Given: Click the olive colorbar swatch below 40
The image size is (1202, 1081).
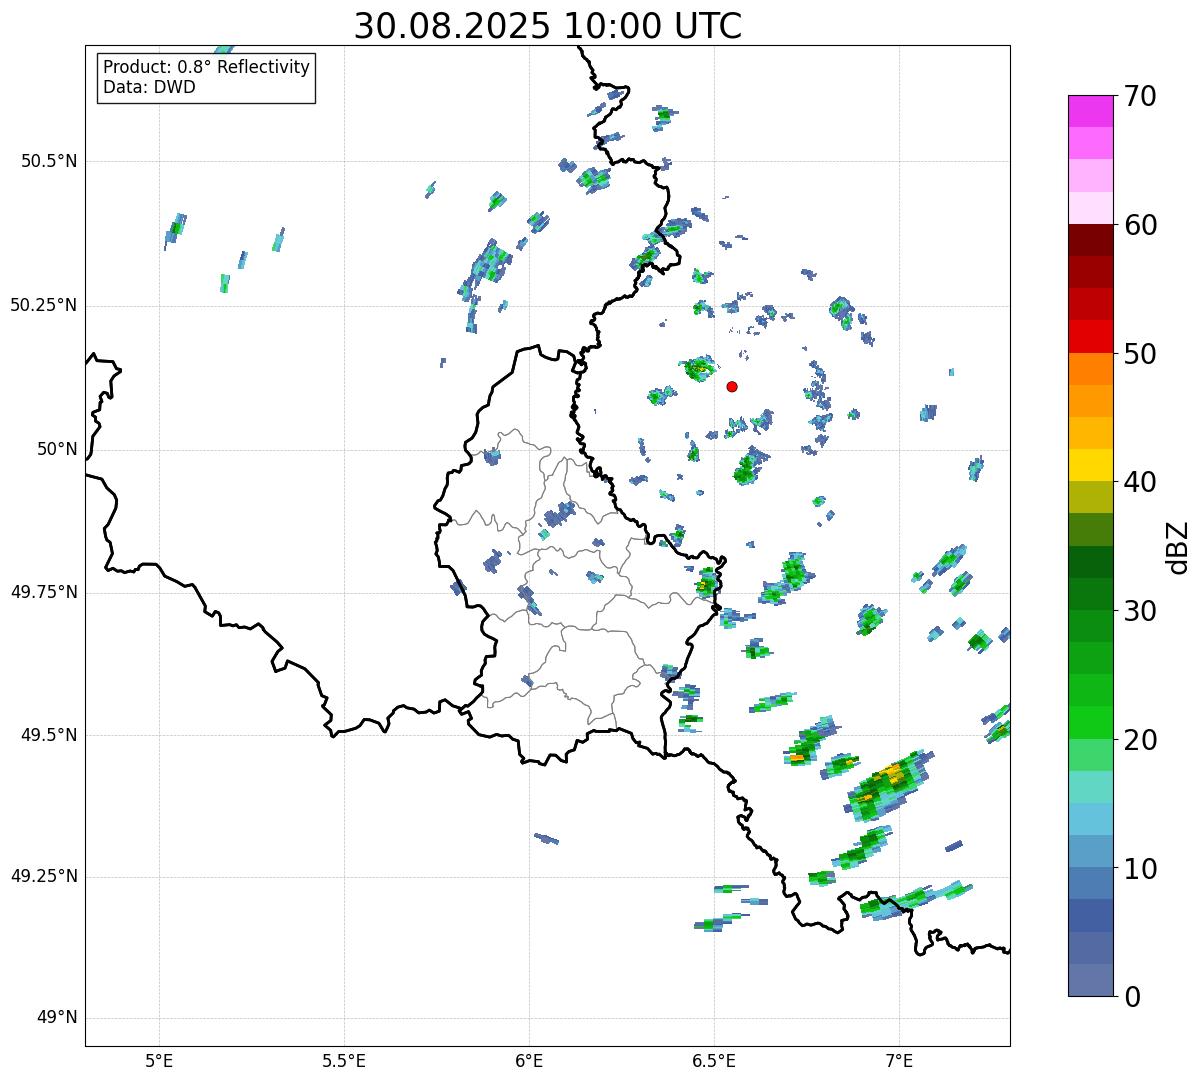Looking at the screenshot, I should point(1091,497).
